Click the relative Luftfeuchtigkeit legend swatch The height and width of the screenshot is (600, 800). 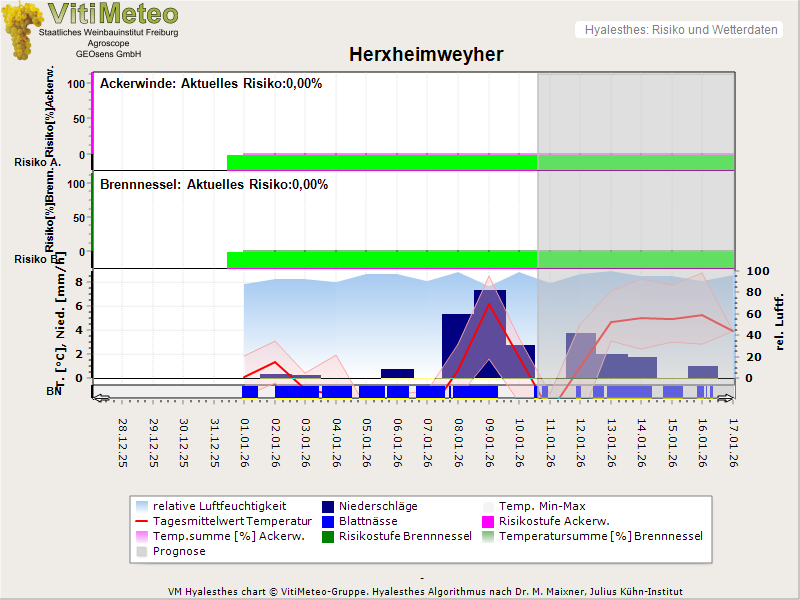[143, 506]
